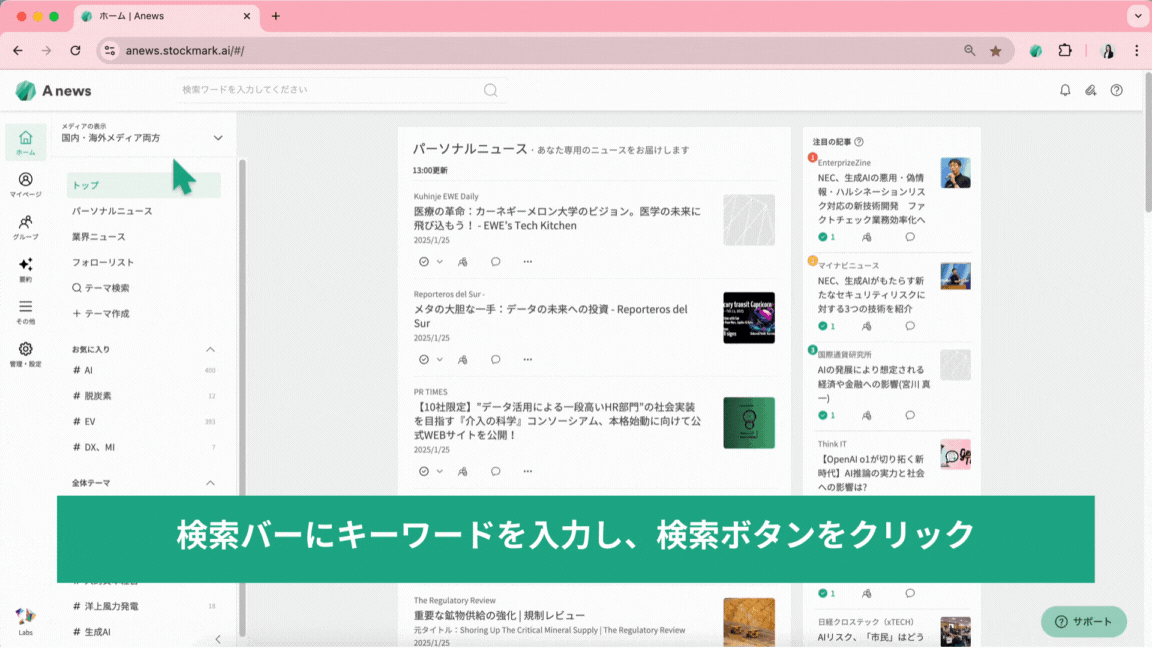Select 業界ニュース in the side menu

pyautogui.click(x=99, y=237)
